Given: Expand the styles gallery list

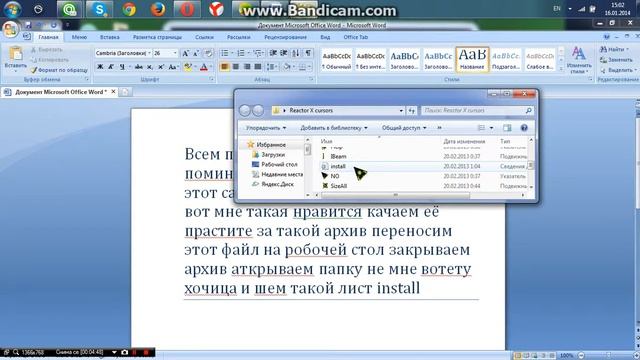Looking at the screenshot, I should [x=561, y=69].
